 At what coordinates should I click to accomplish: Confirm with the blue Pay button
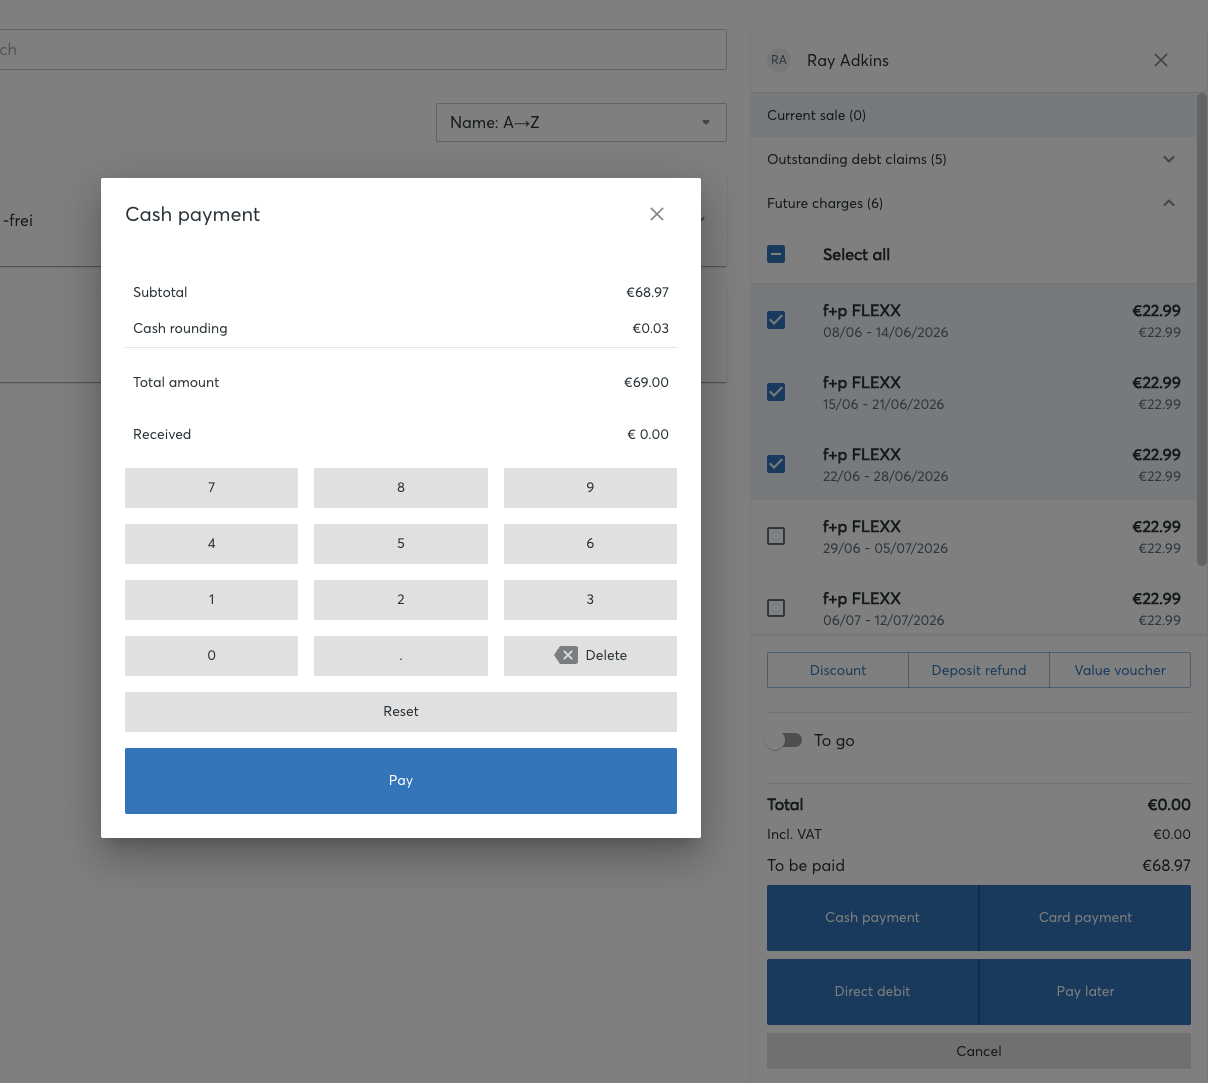401,781
